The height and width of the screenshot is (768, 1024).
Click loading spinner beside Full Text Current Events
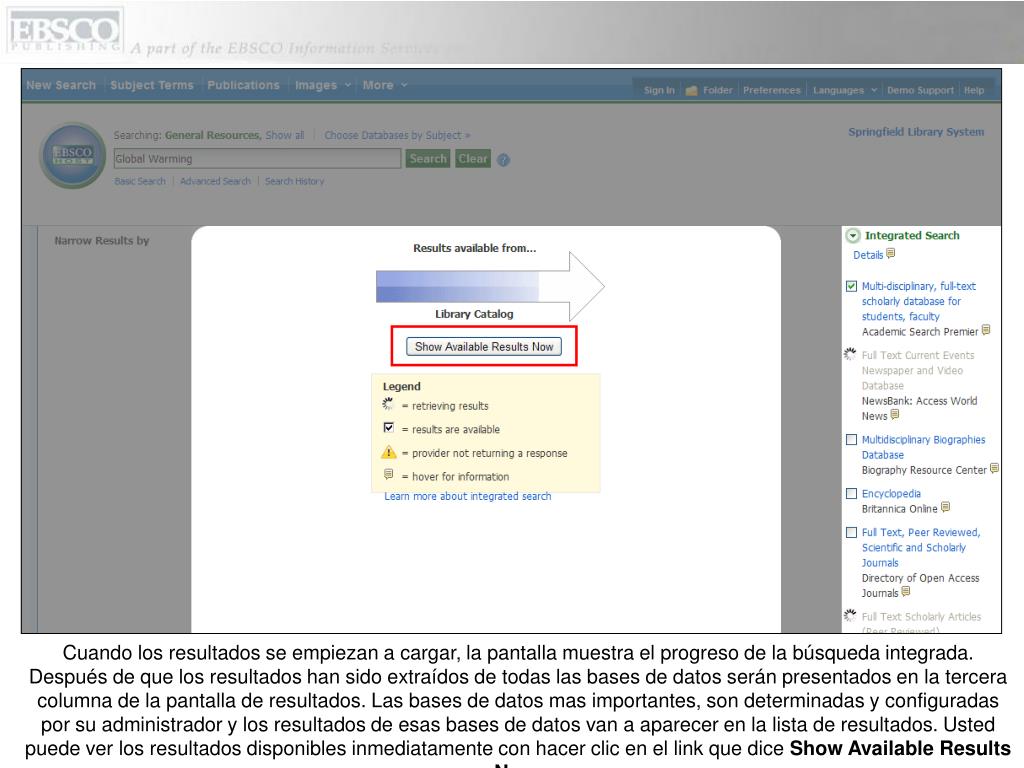(850, 354)
